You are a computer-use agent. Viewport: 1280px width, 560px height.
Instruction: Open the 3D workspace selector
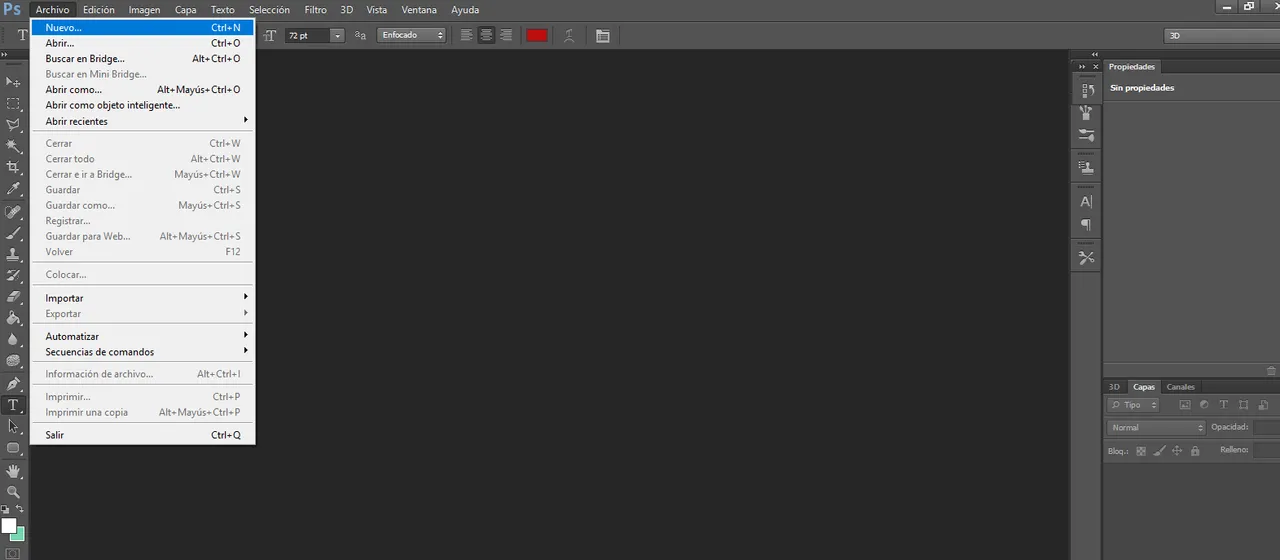(1222, 35)
